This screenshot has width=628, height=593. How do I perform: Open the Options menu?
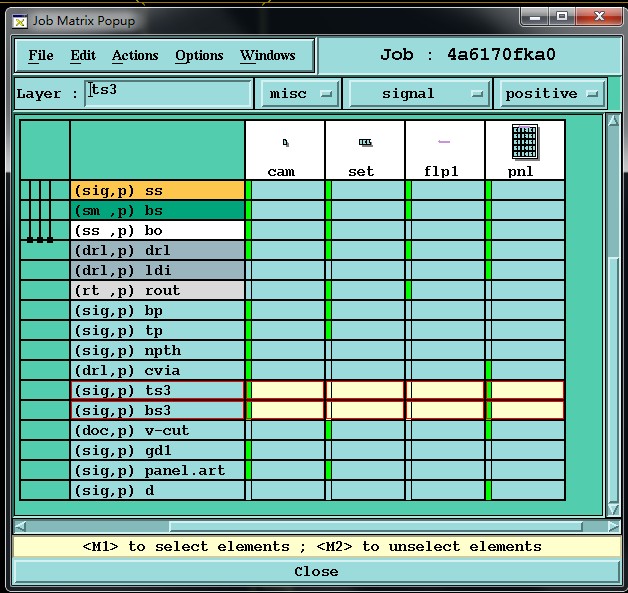pyautogui.click(x=199, y=55)
